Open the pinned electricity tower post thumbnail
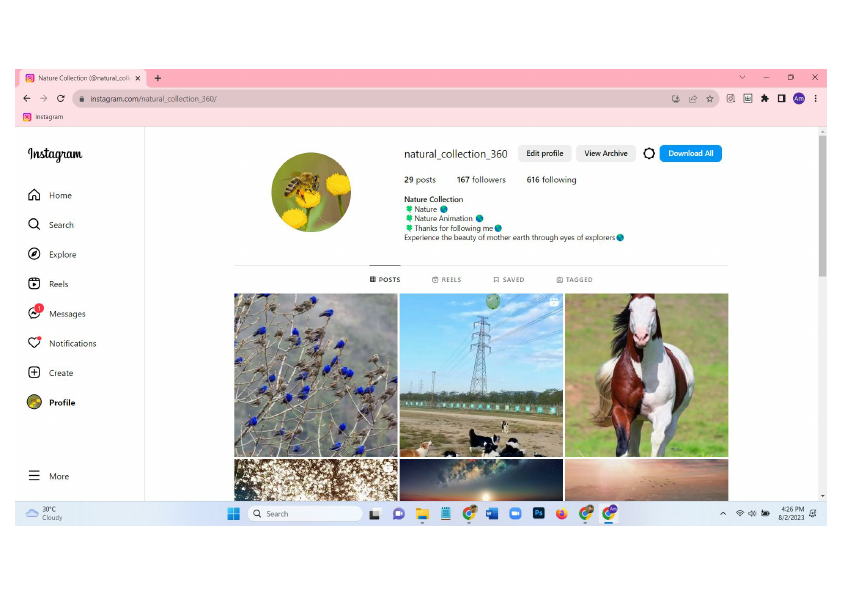The height and width of the screenshot is (595, 842). (481, 375)
